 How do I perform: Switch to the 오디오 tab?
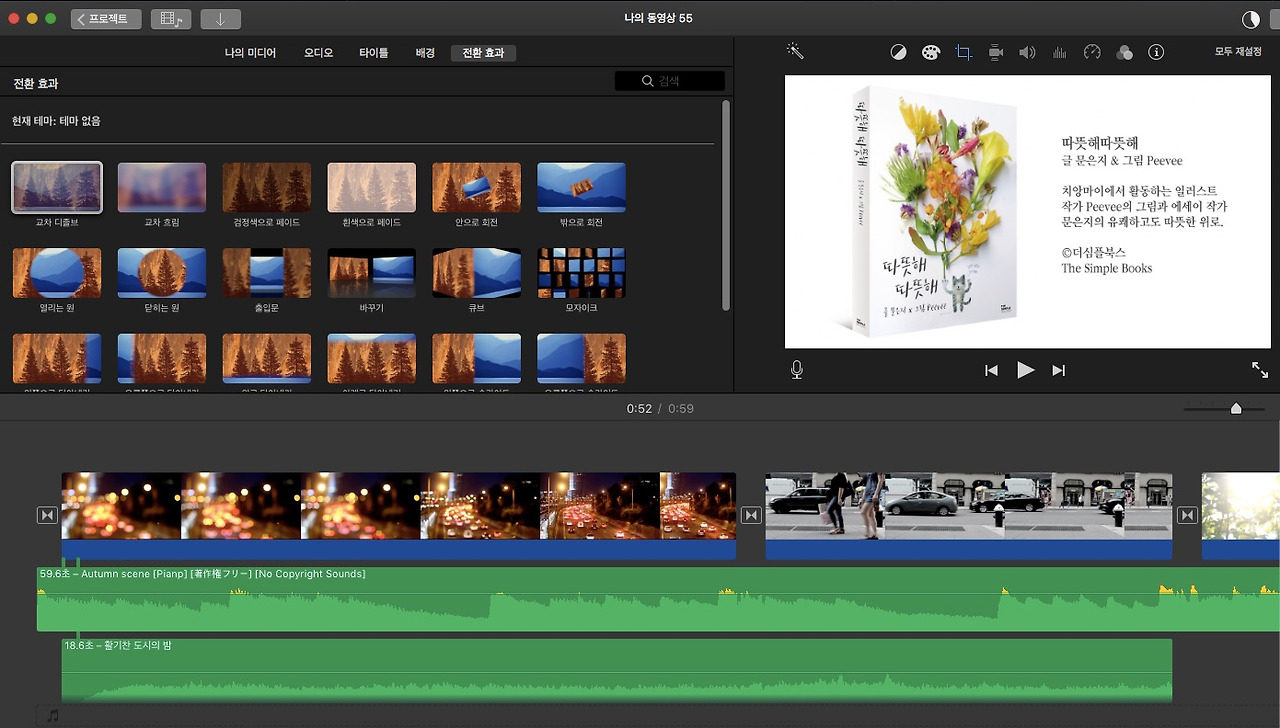318,52
